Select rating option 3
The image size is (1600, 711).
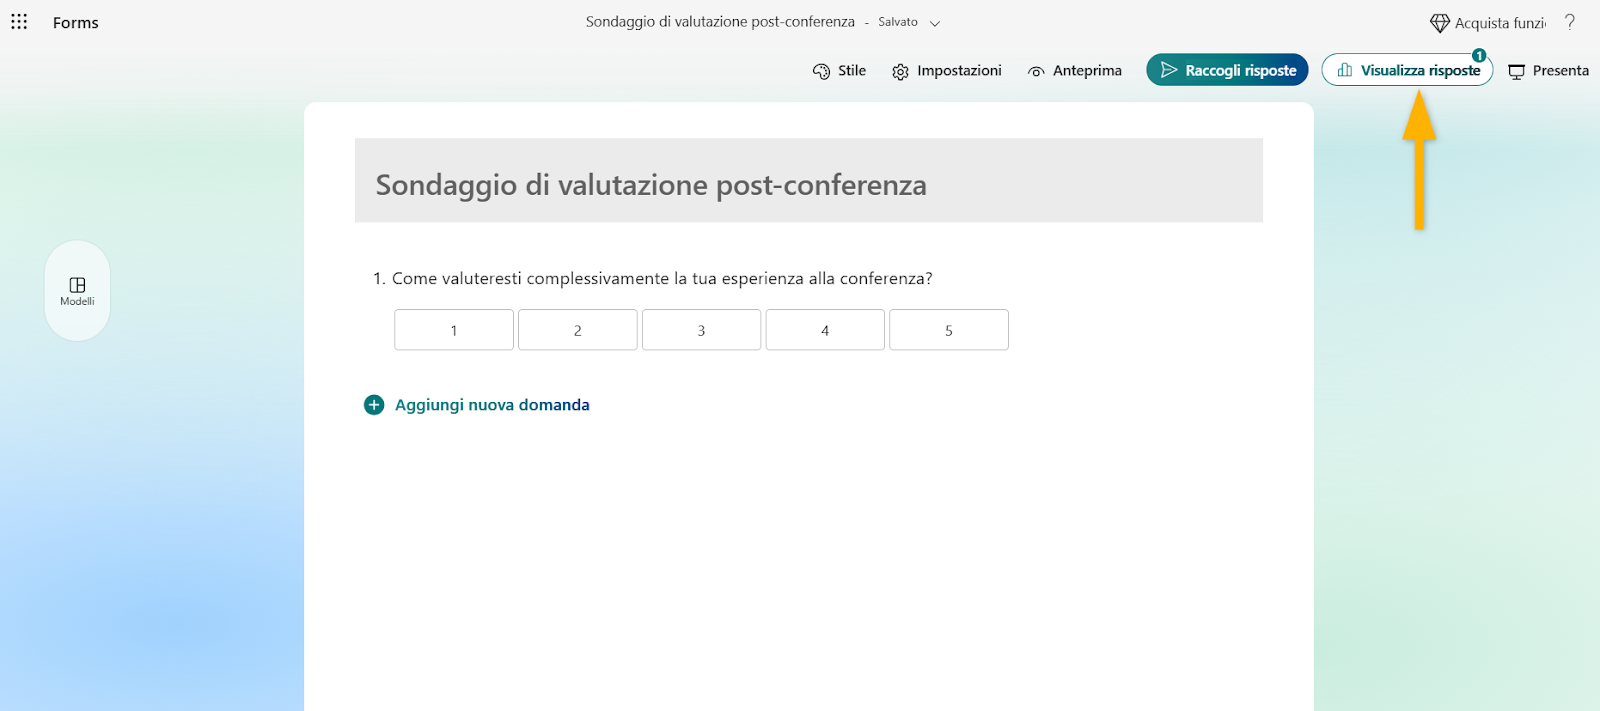point(701,330)
